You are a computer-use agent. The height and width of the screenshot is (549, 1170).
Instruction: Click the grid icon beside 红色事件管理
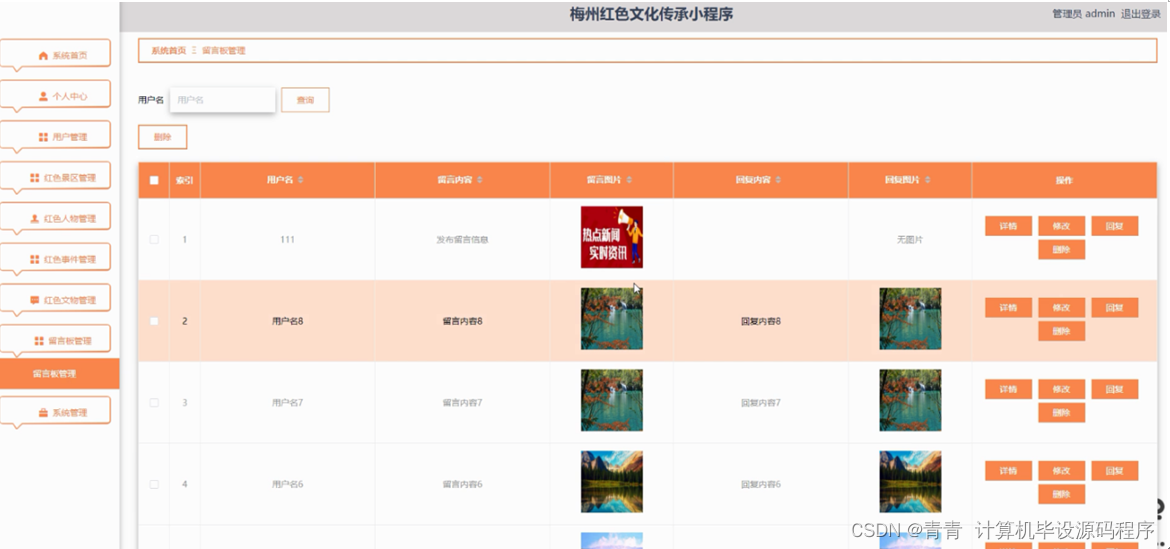pyautogui.click(x=34, y=260)
